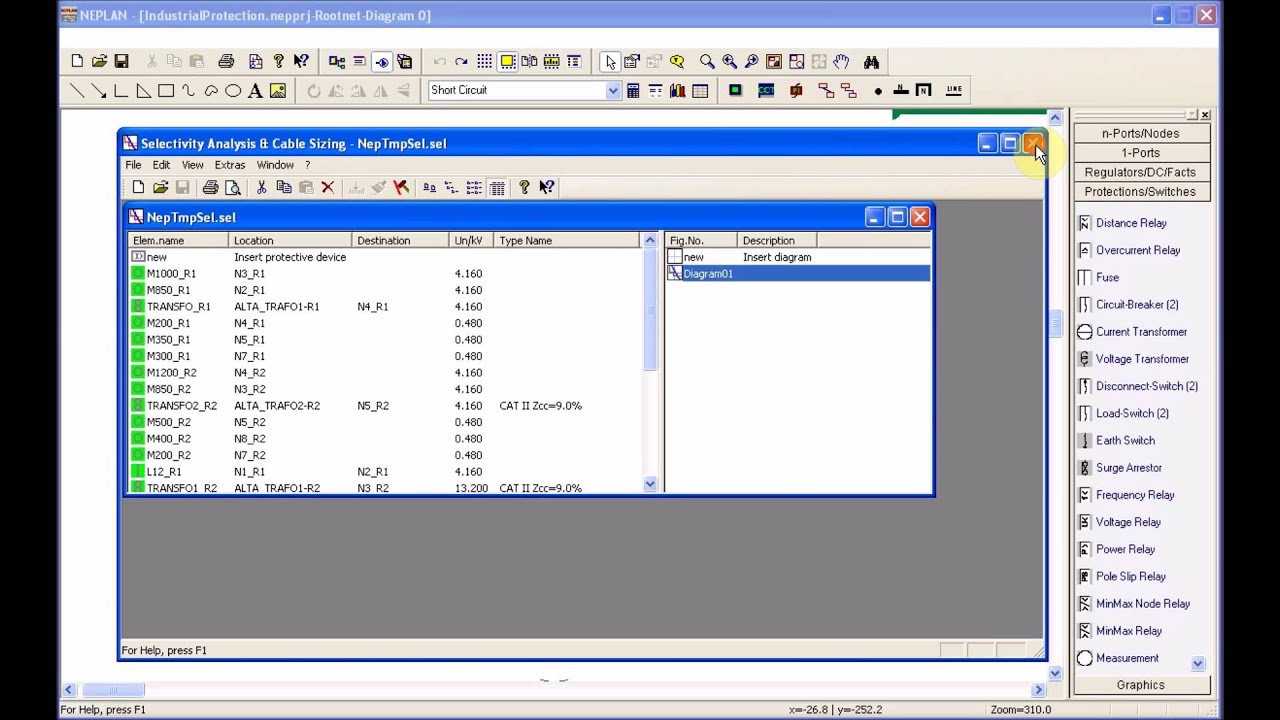Click Print Preview icon in Selectivity toolbar
Image resolution: width=1280 pixels, height=720 pixels.
point(233,188)
